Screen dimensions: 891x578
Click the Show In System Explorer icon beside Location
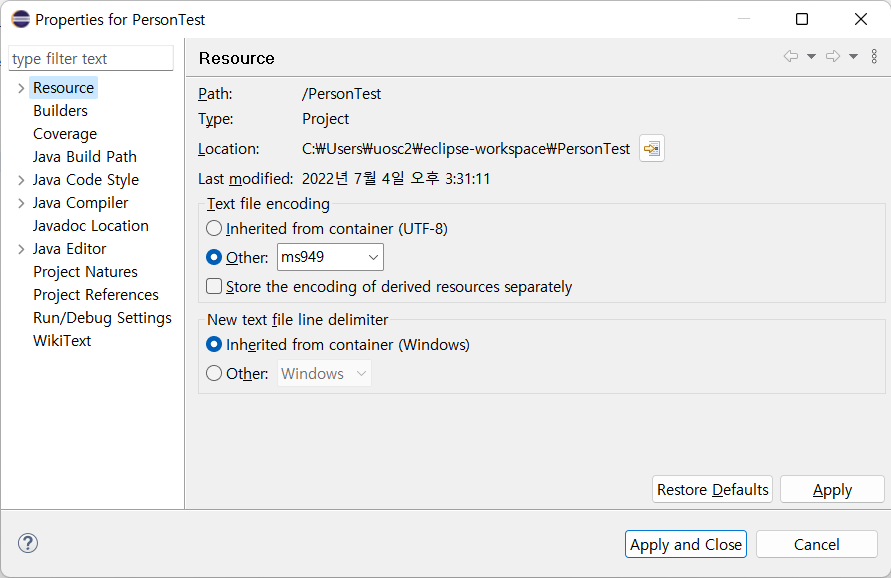coord(652,149)
